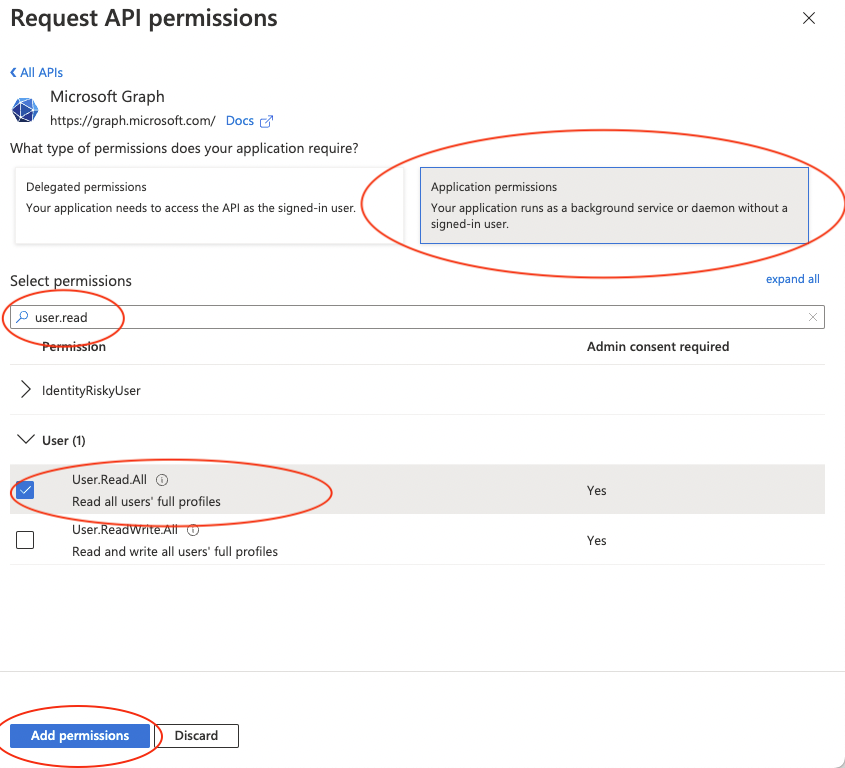Image resolution: width=845 pixels, height=768 pixels.
Task: Click the Admin consent required column header
Action: pos(657,347)
